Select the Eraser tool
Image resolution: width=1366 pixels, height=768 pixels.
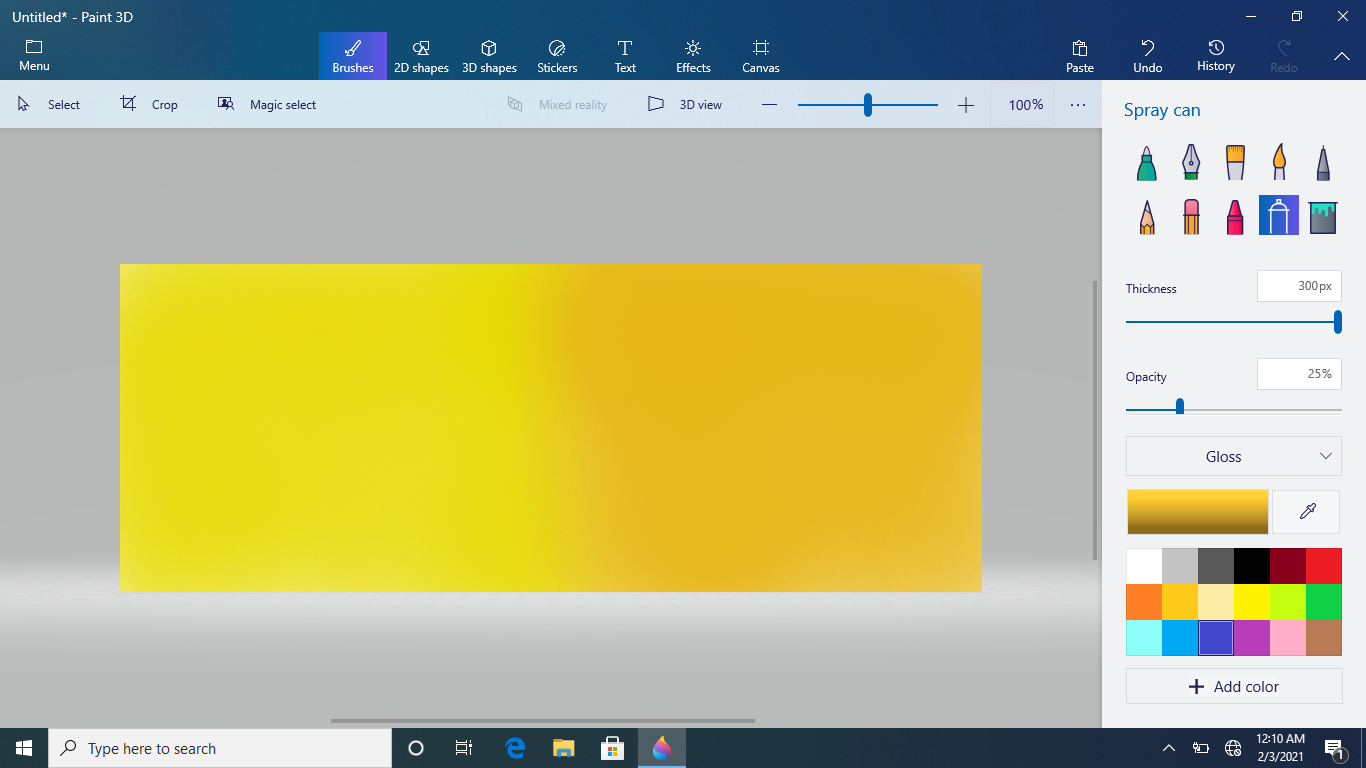1190,216
